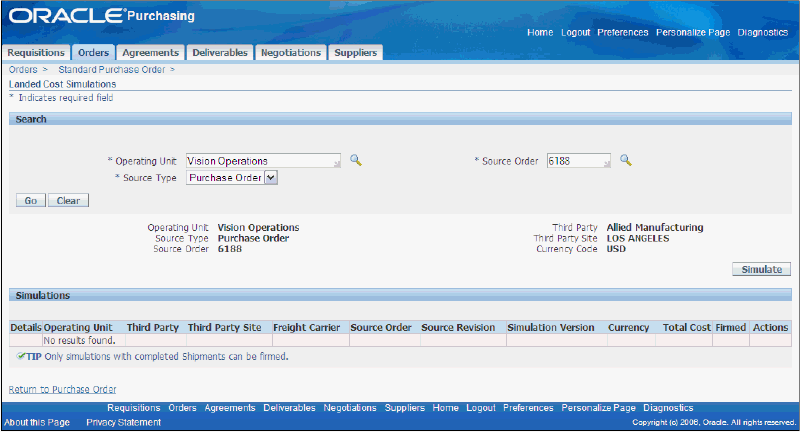The width and height of the screenshot is (800, 432).
Task: Click Standard Purchase Order breadcrumb
Action: (x=112, y=69)
